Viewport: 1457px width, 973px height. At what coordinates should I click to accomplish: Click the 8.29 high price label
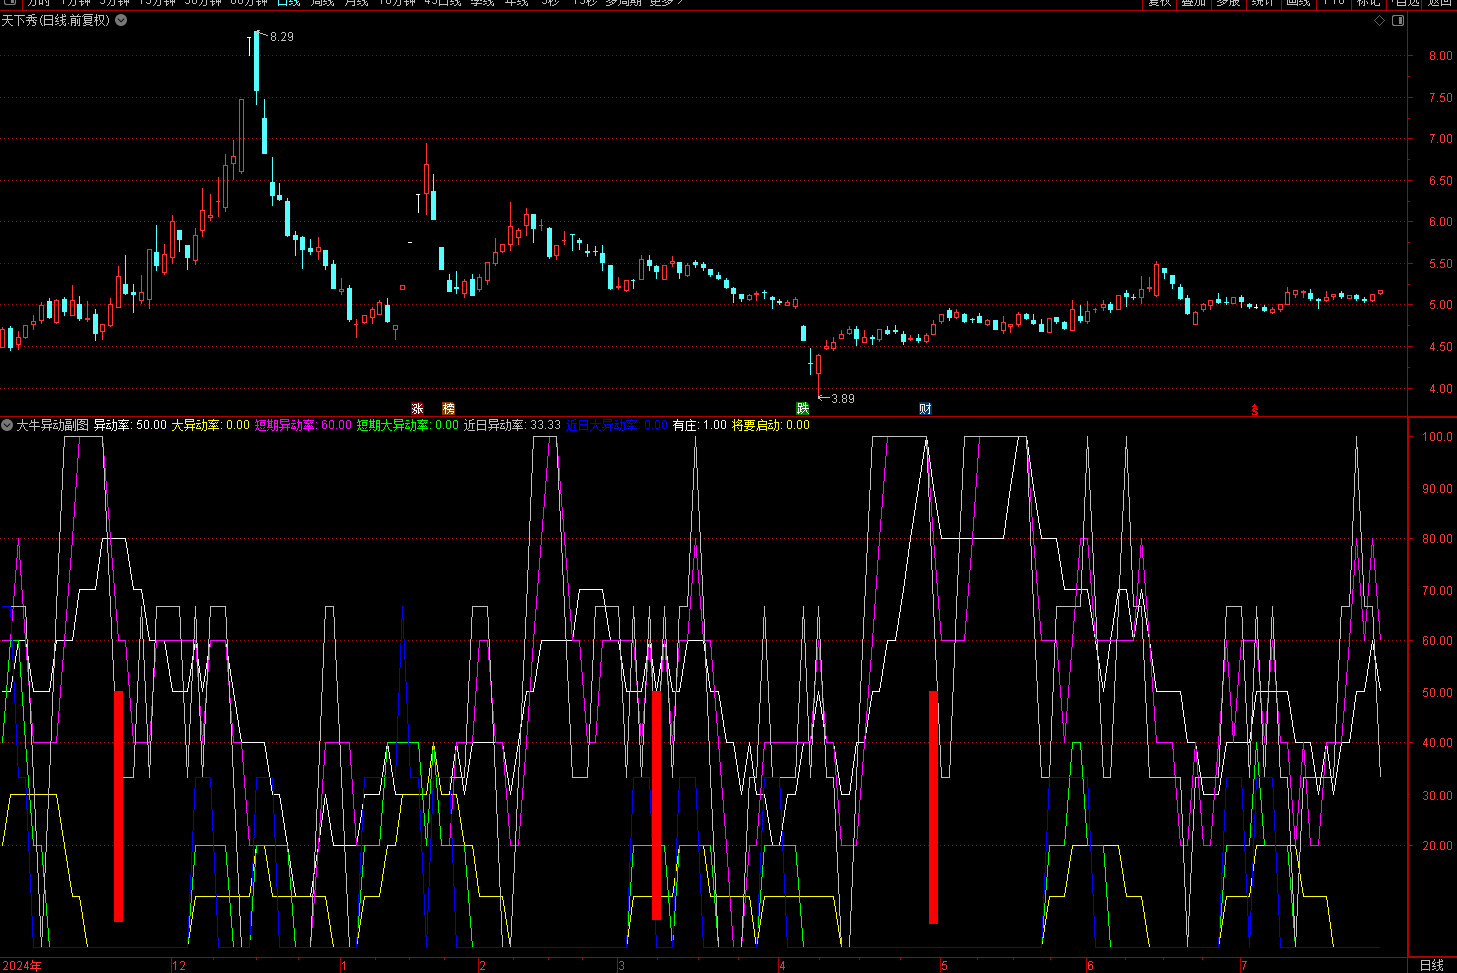282,37
